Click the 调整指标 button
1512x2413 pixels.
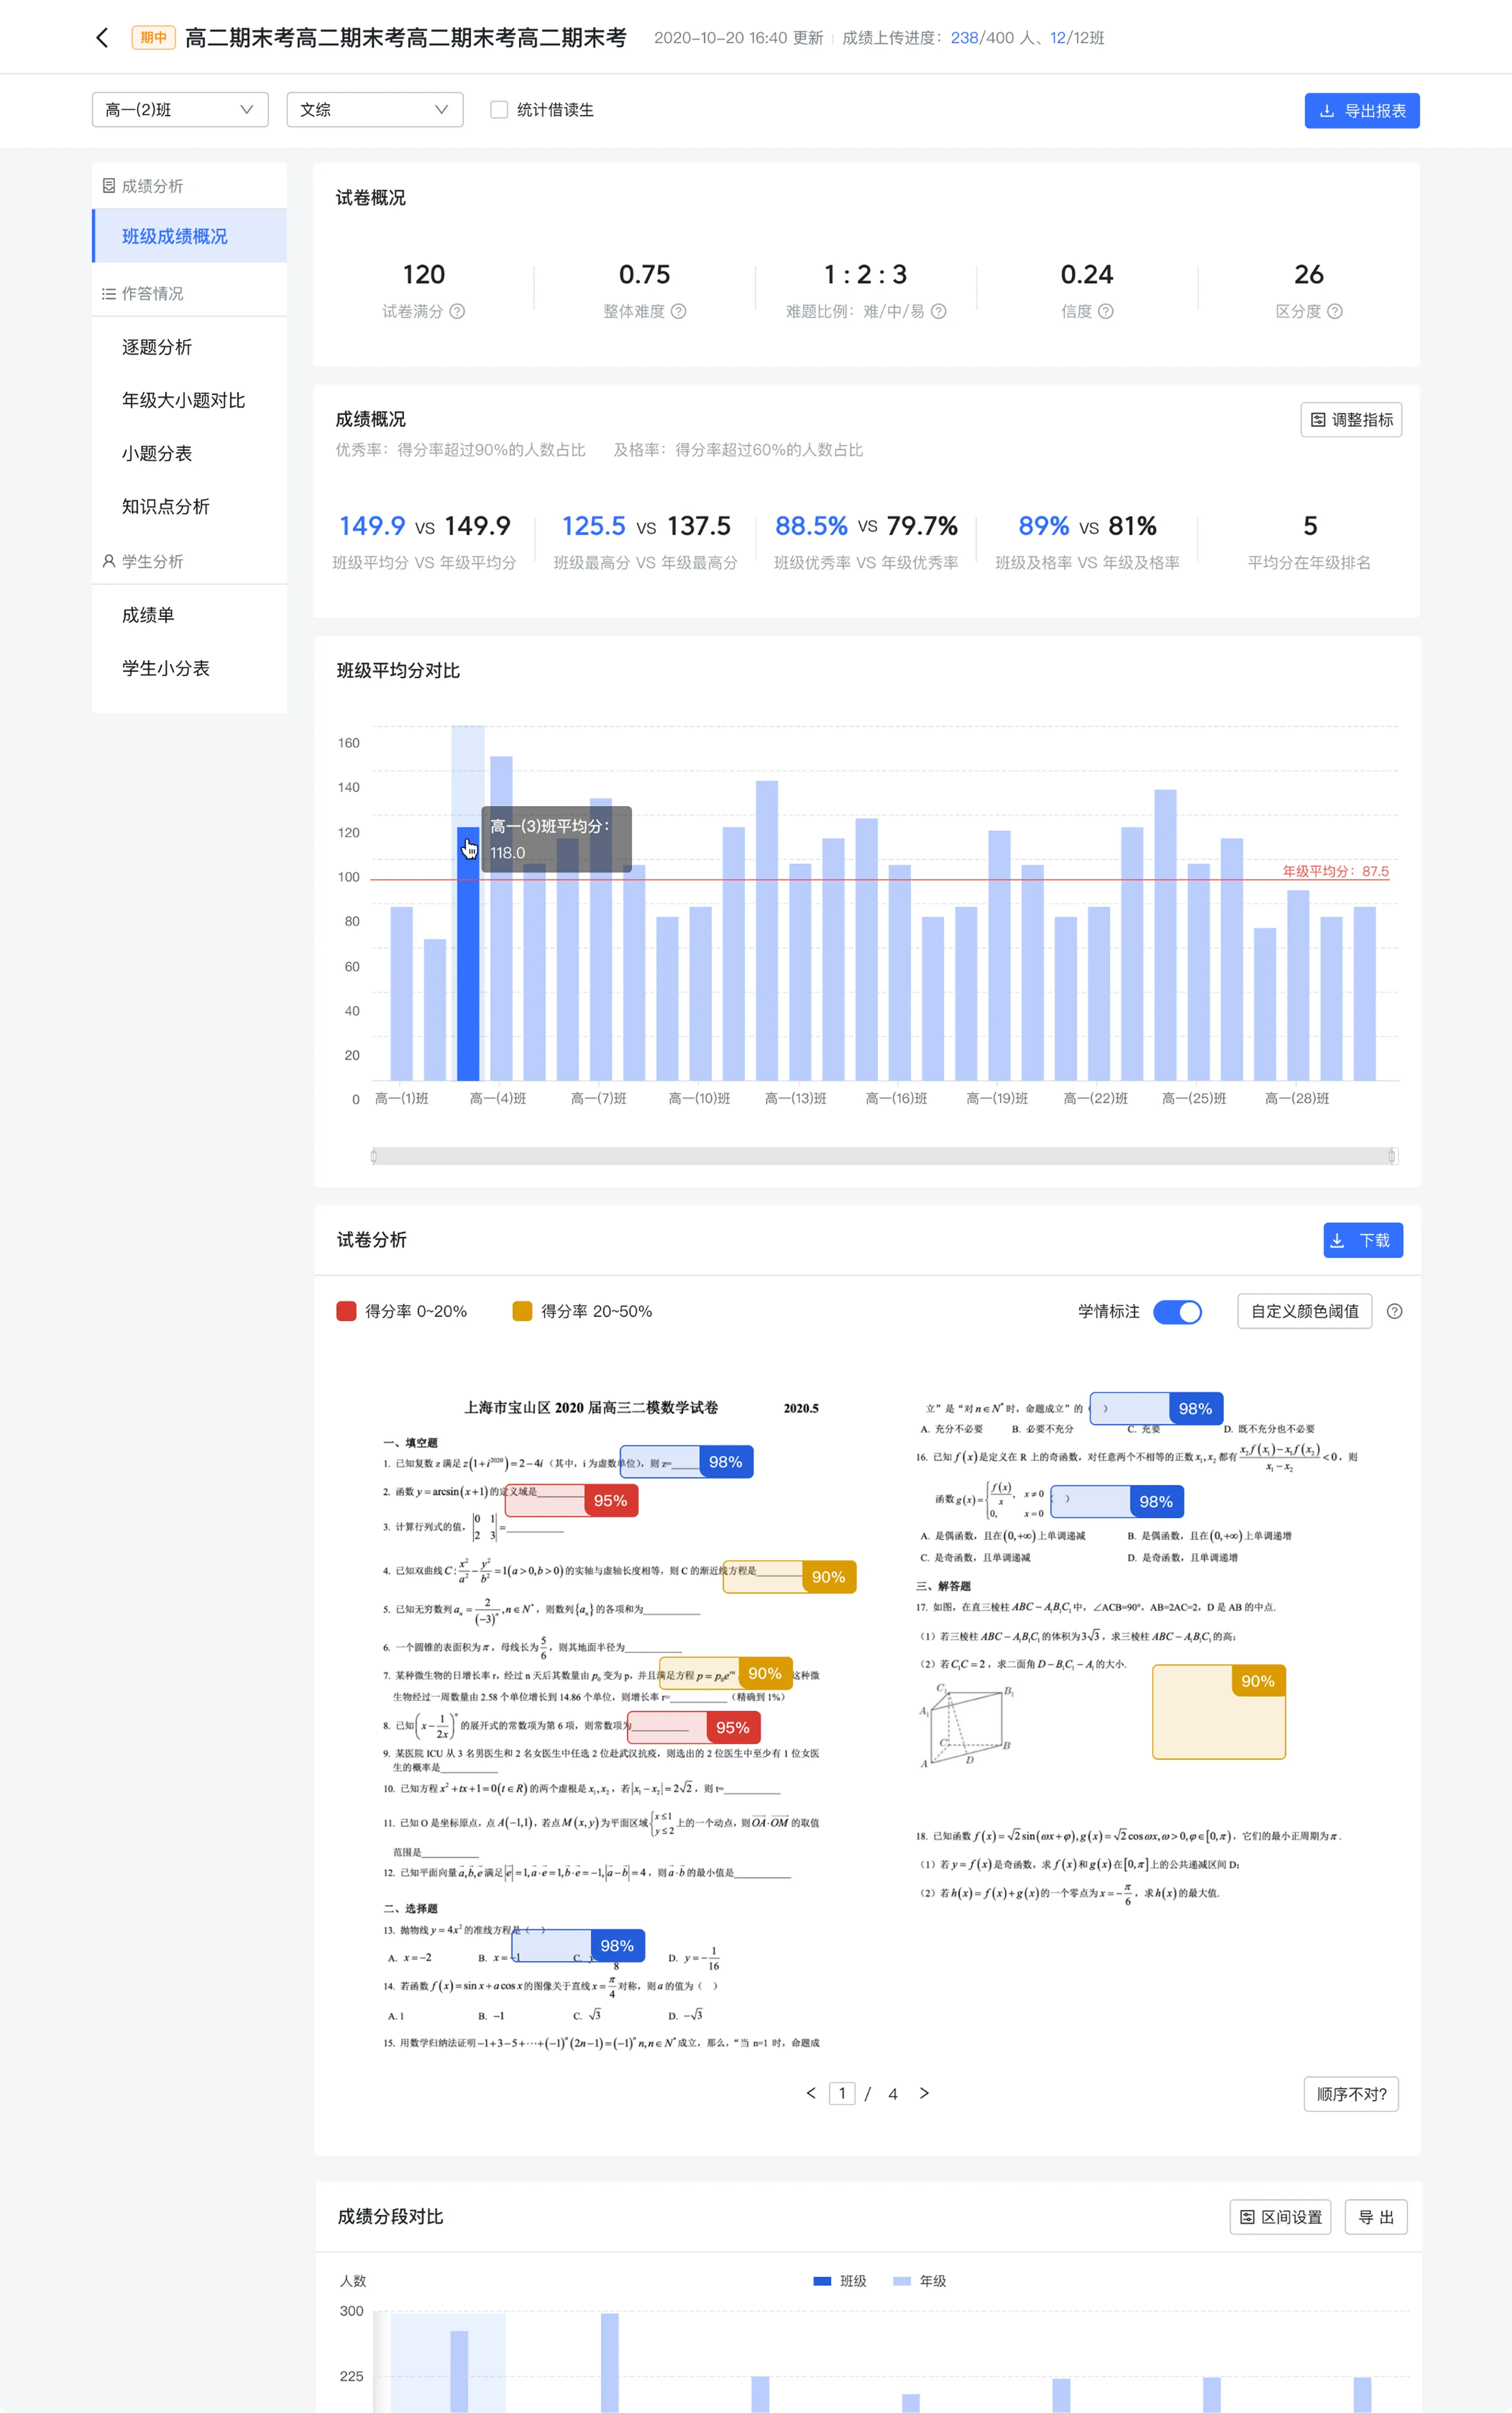pyautogui.click(x=1351, y=420)
